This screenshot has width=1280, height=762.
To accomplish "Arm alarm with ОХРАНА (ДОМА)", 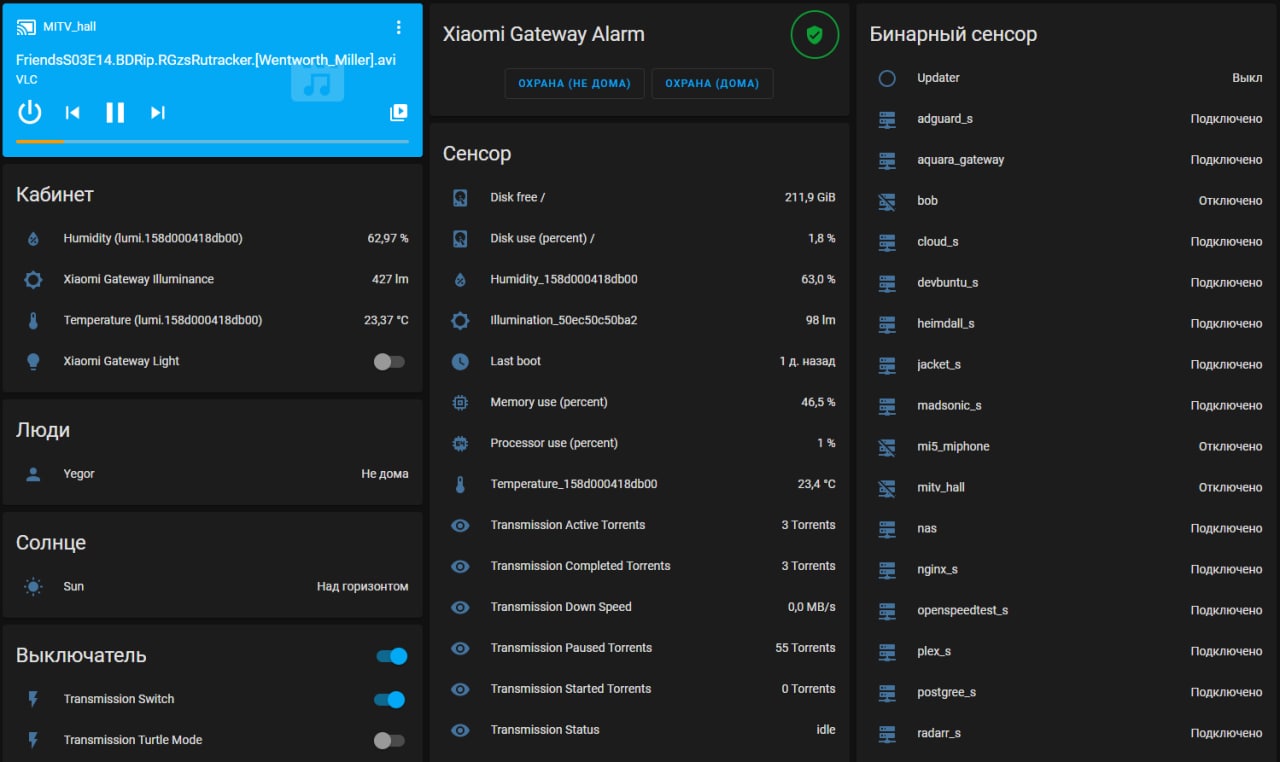I will pyautogui.click(x=712, y=83).
